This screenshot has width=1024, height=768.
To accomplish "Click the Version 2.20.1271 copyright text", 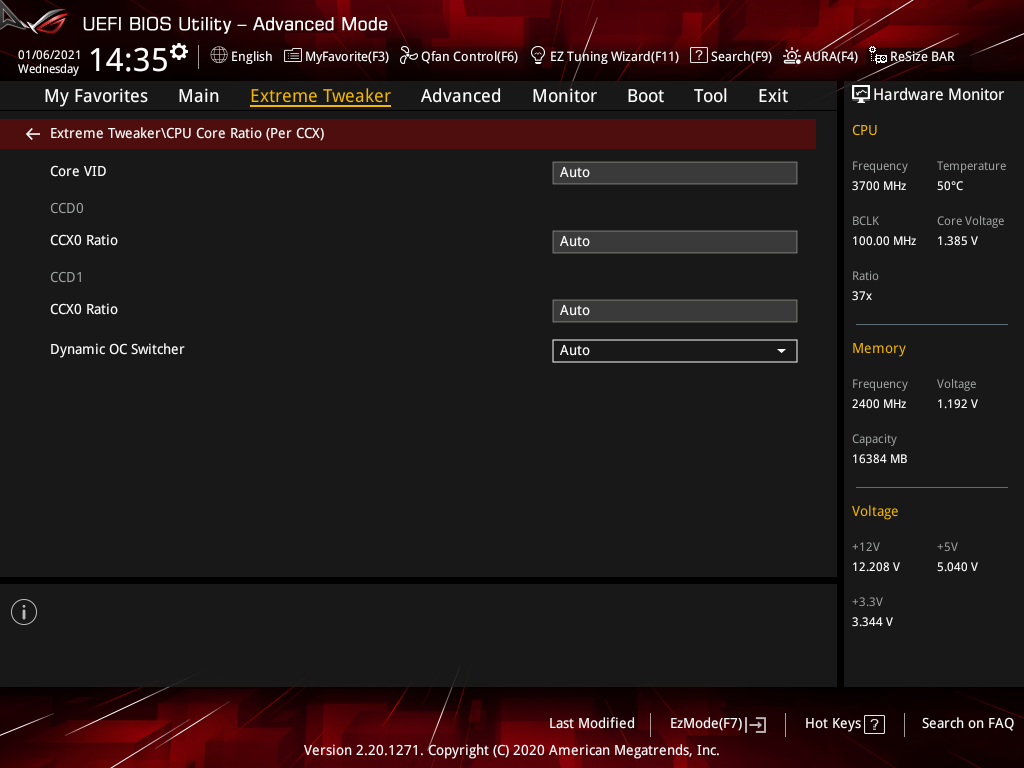I will coord(511,750).
